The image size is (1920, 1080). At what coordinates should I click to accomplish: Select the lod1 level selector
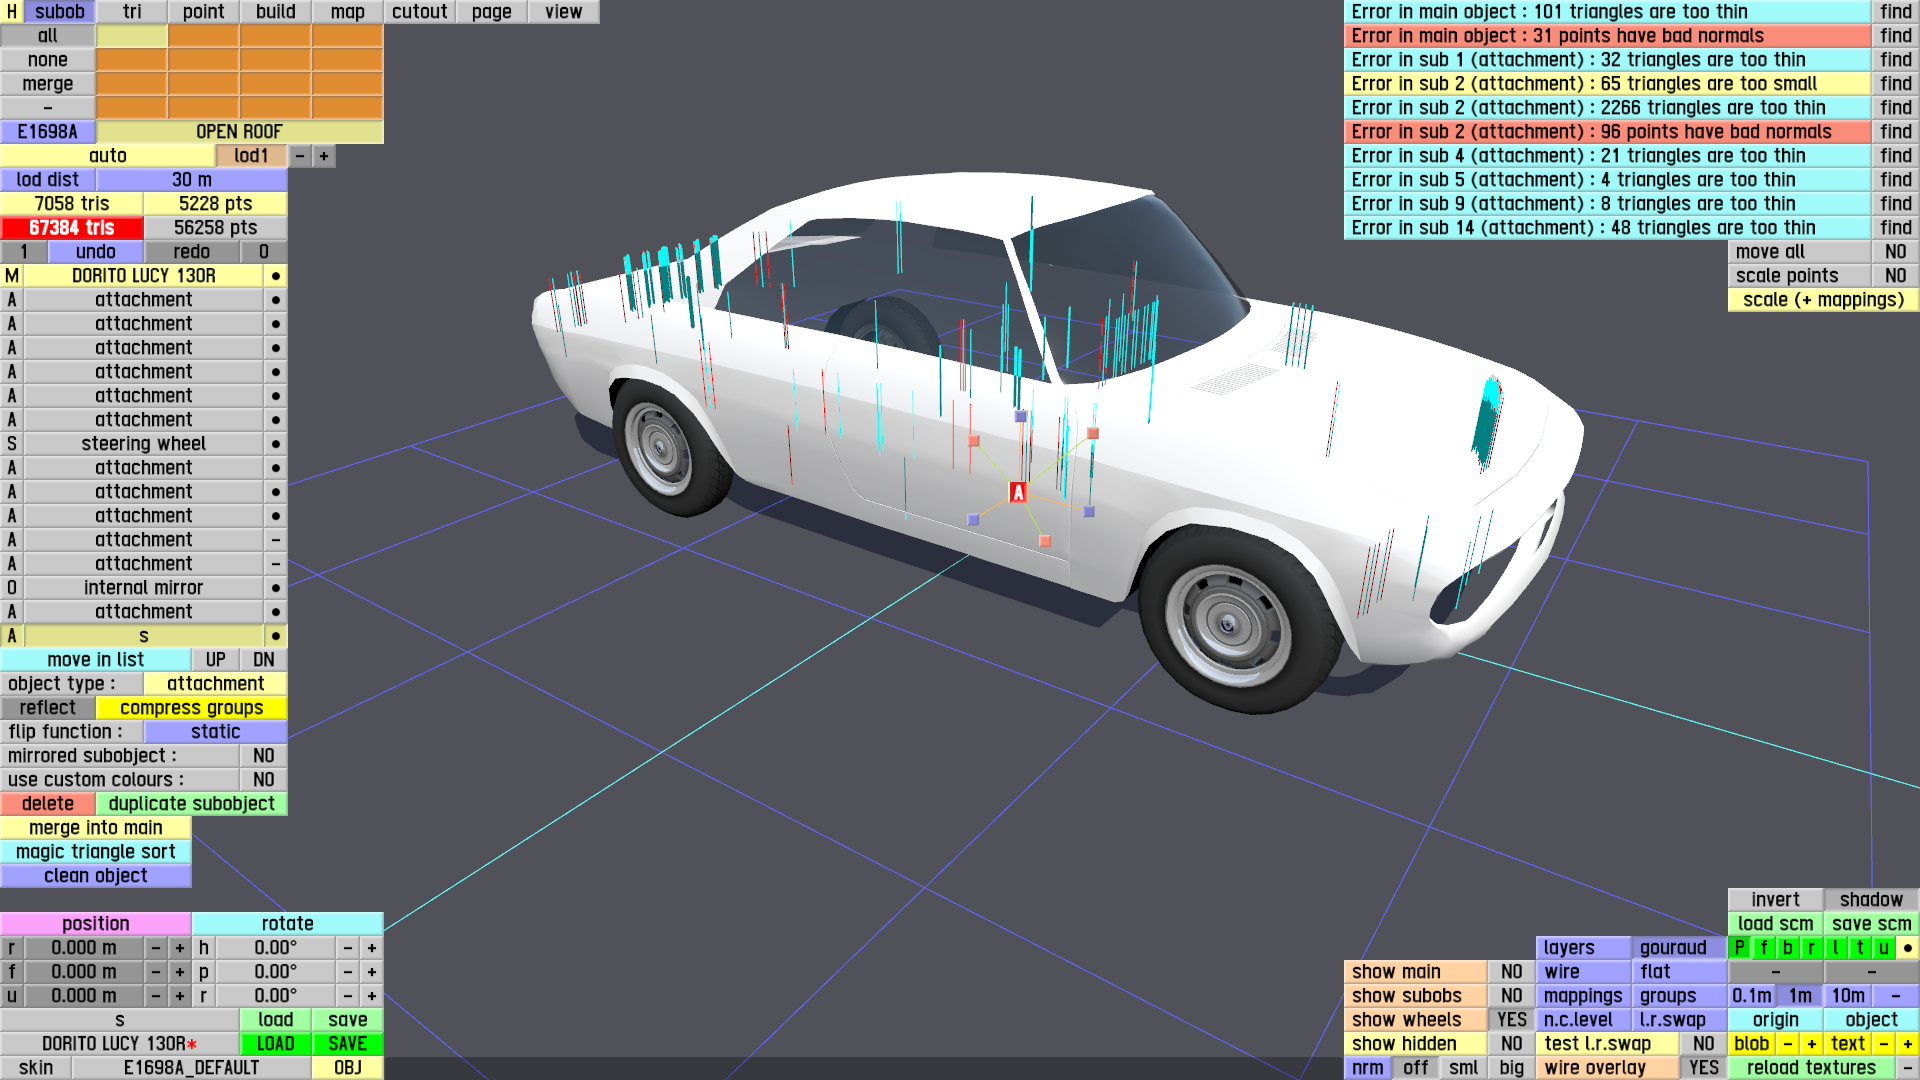[251, 156]
